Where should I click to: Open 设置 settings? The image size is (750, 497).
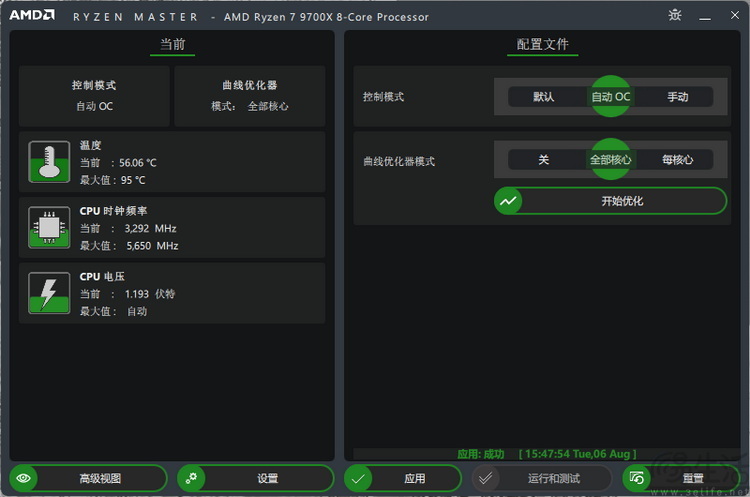pyautogui.click(x=255, y=478)
